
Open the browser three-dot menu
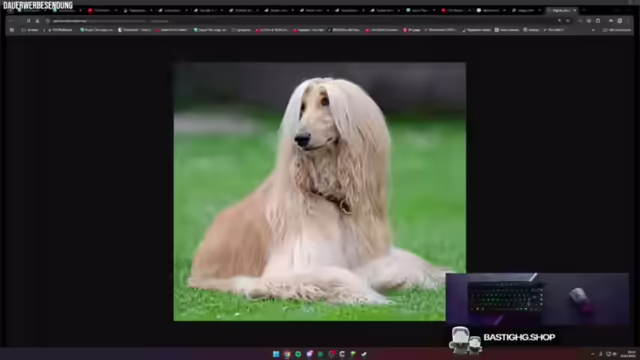click(629, 21)
